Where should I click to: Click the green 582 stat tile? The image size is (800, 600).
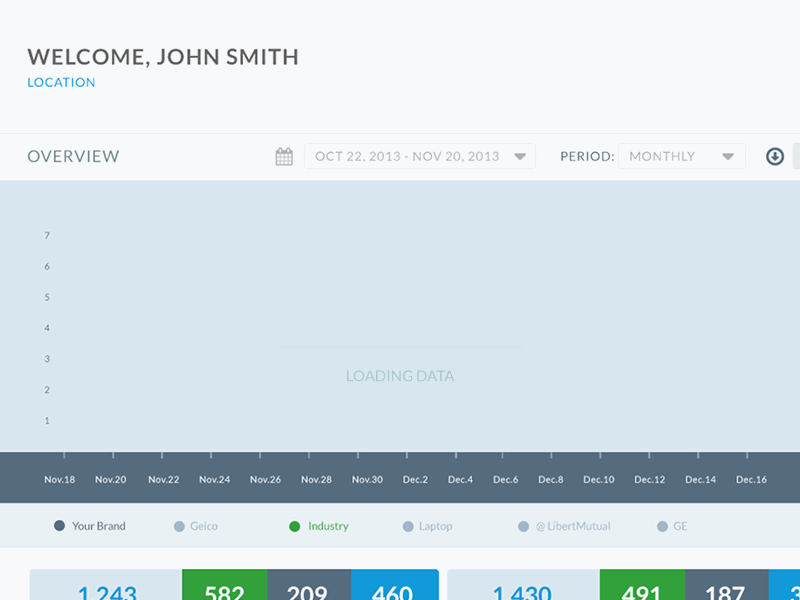(224, 585)
